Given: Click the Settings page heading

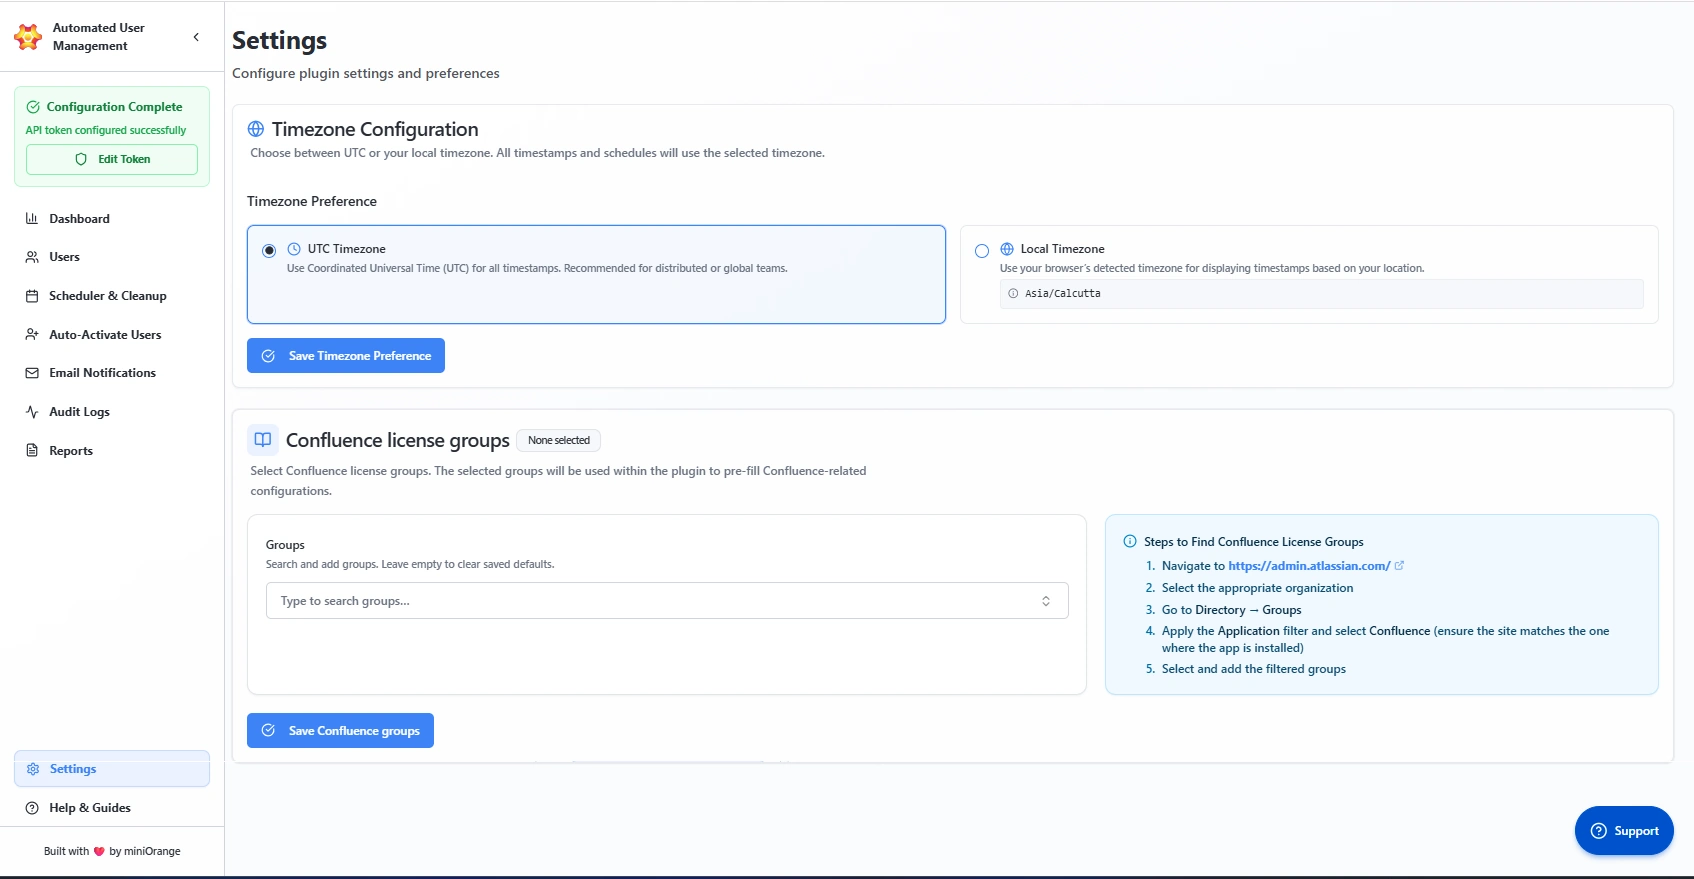Looking at the screenshot, I should coord(280,41).
